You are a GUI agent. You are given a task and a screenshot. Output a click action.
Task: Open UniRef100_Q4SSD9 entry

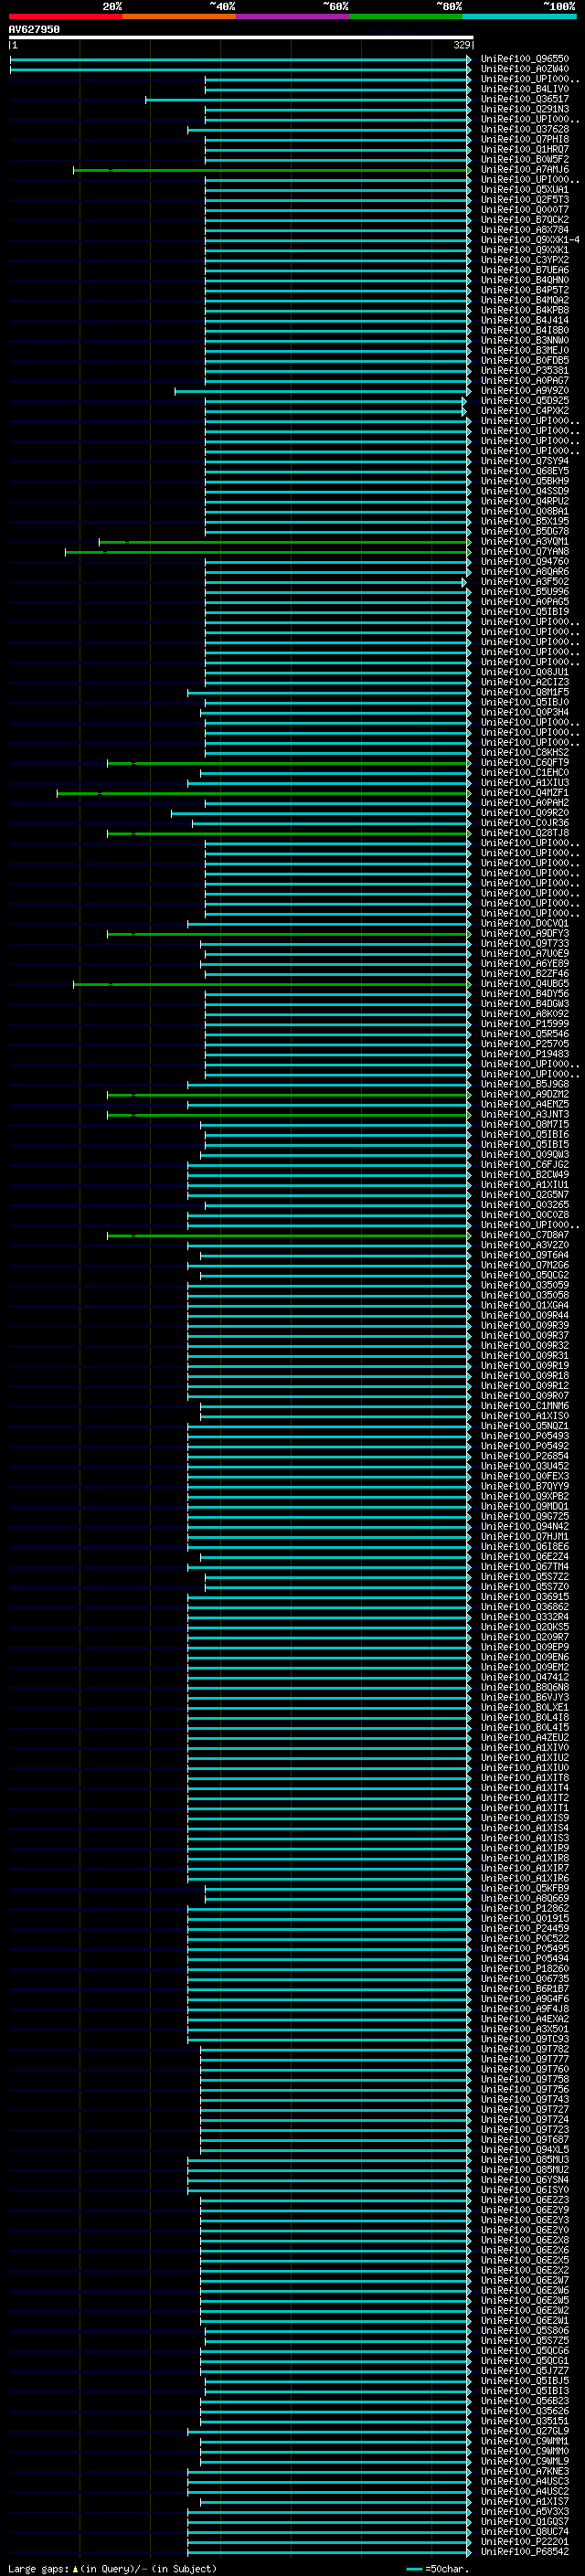tap(525, 491)
